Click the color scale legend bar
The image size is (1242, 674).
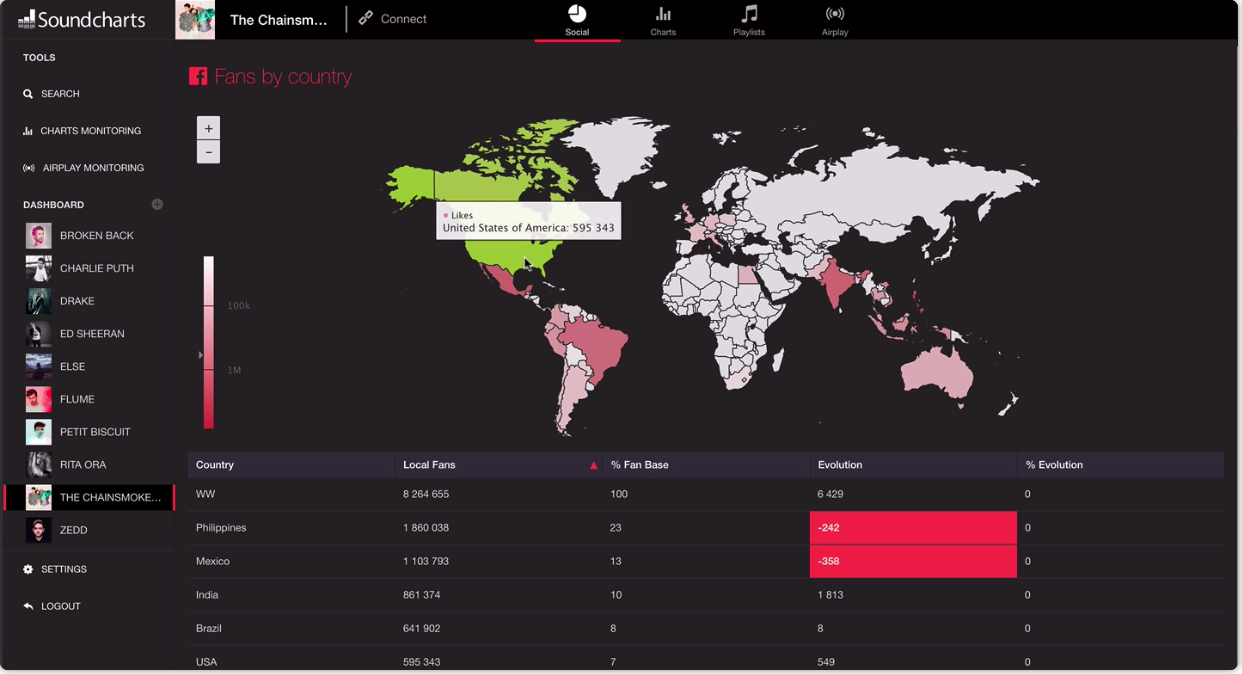[209, 342]
